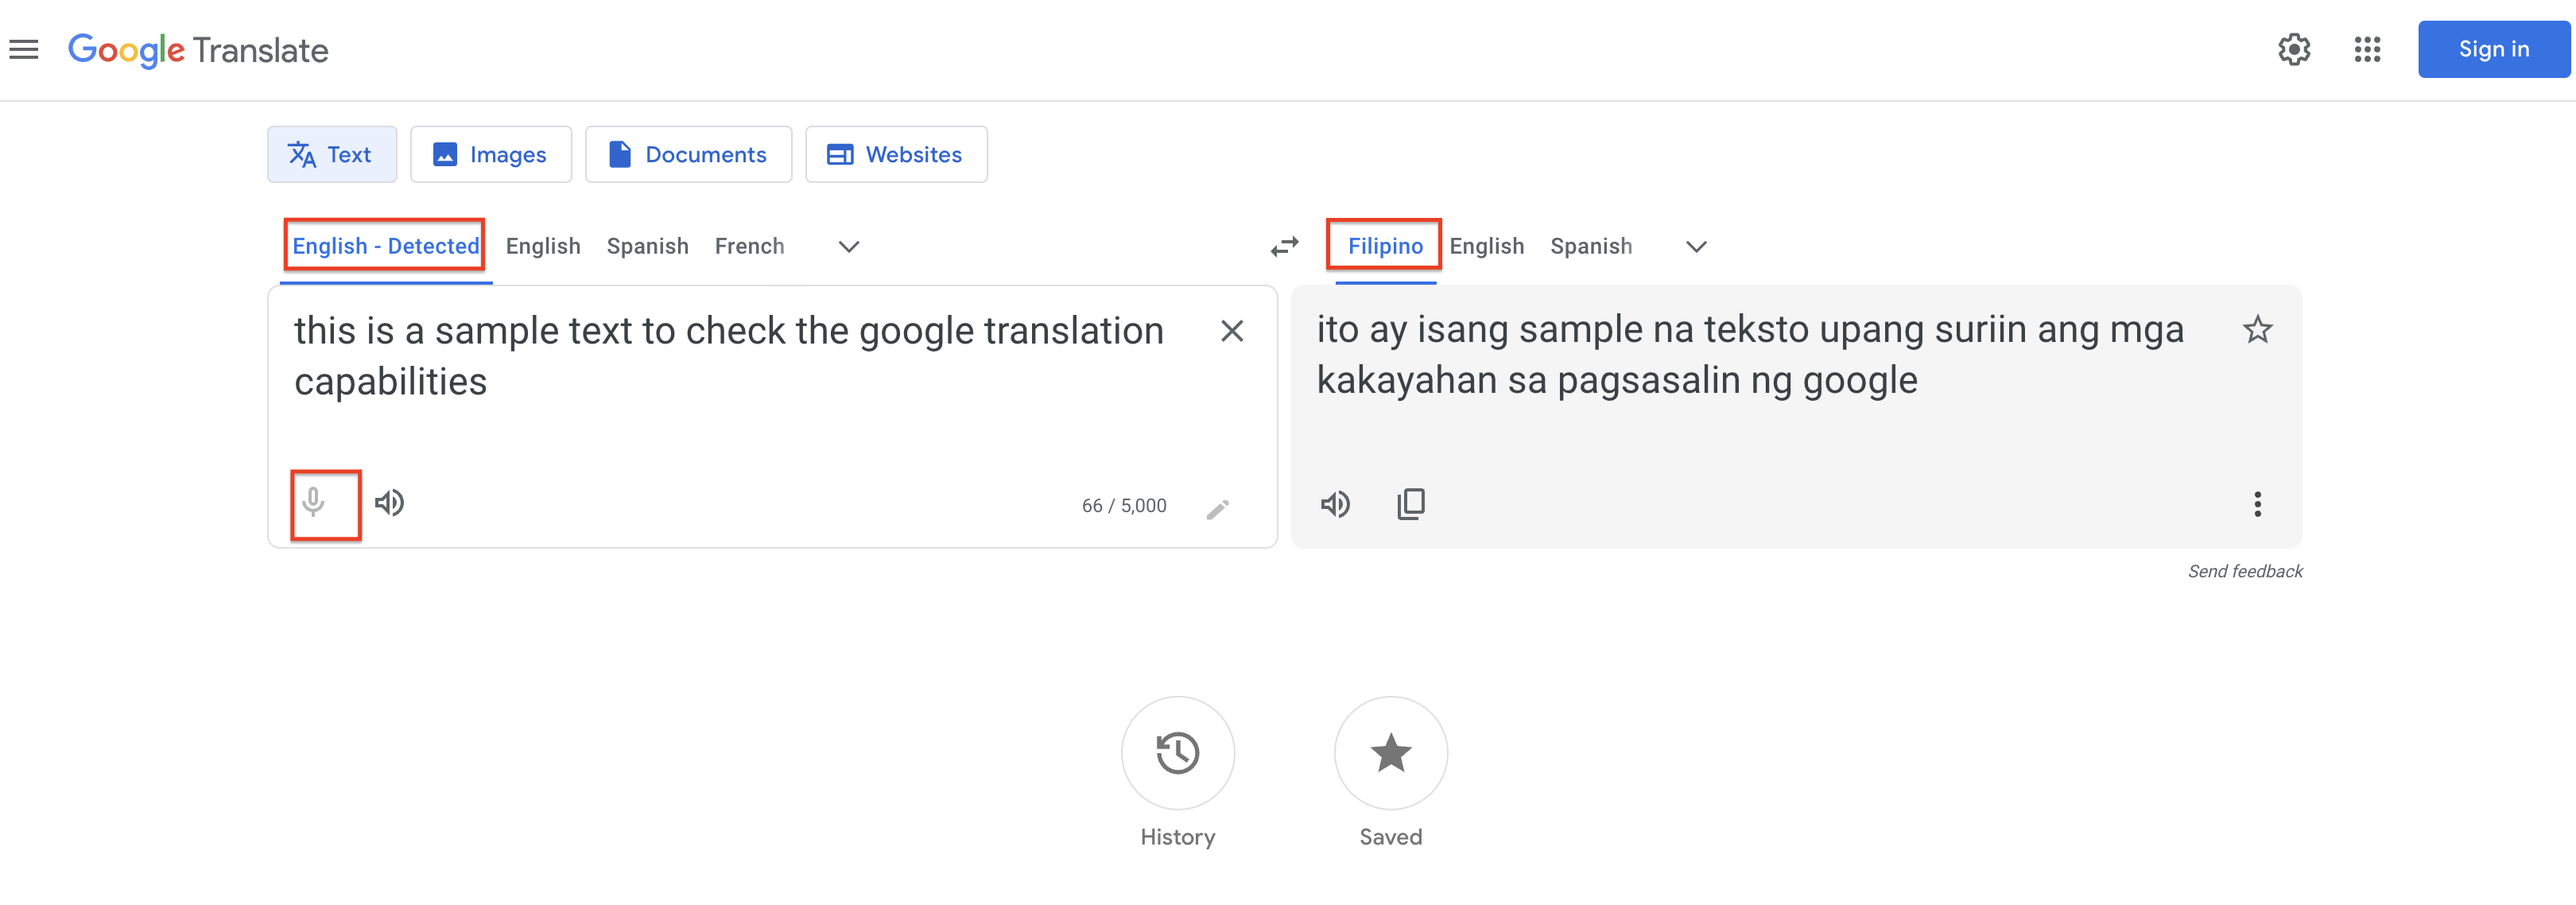Open the main hamburger menu
2576x905 pixels.
[23, 49]
